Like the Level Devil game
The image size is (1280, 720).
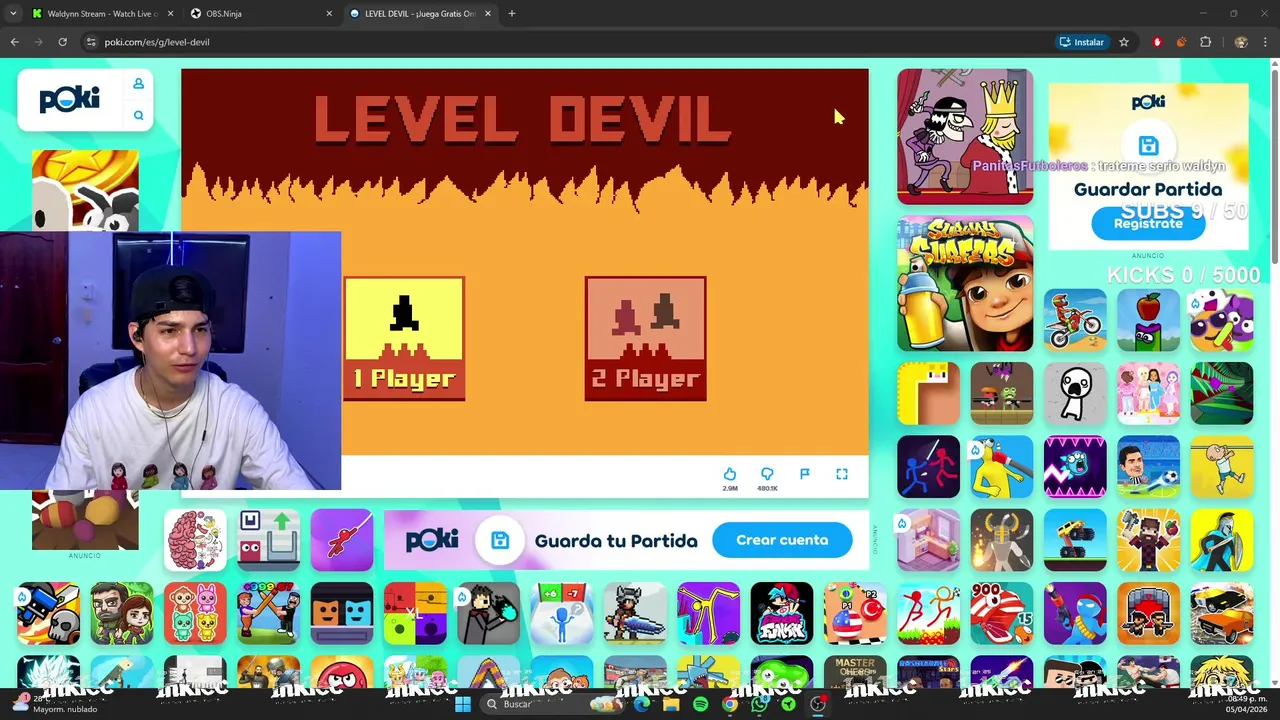[x=730, y=474]
